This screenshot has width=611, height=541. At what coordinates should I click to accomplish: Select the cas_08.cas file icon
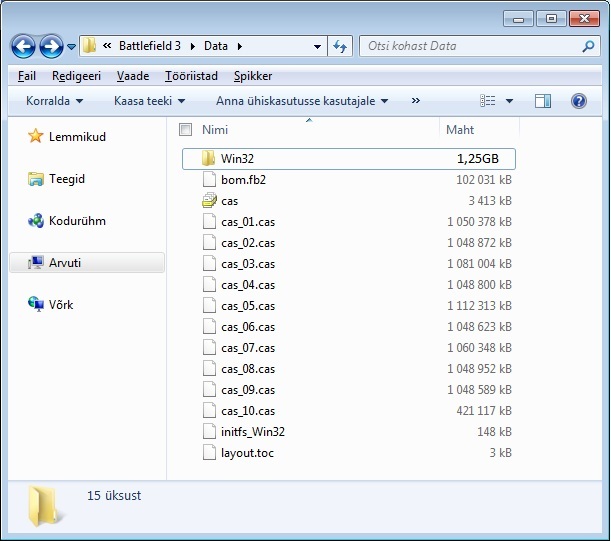209,369
